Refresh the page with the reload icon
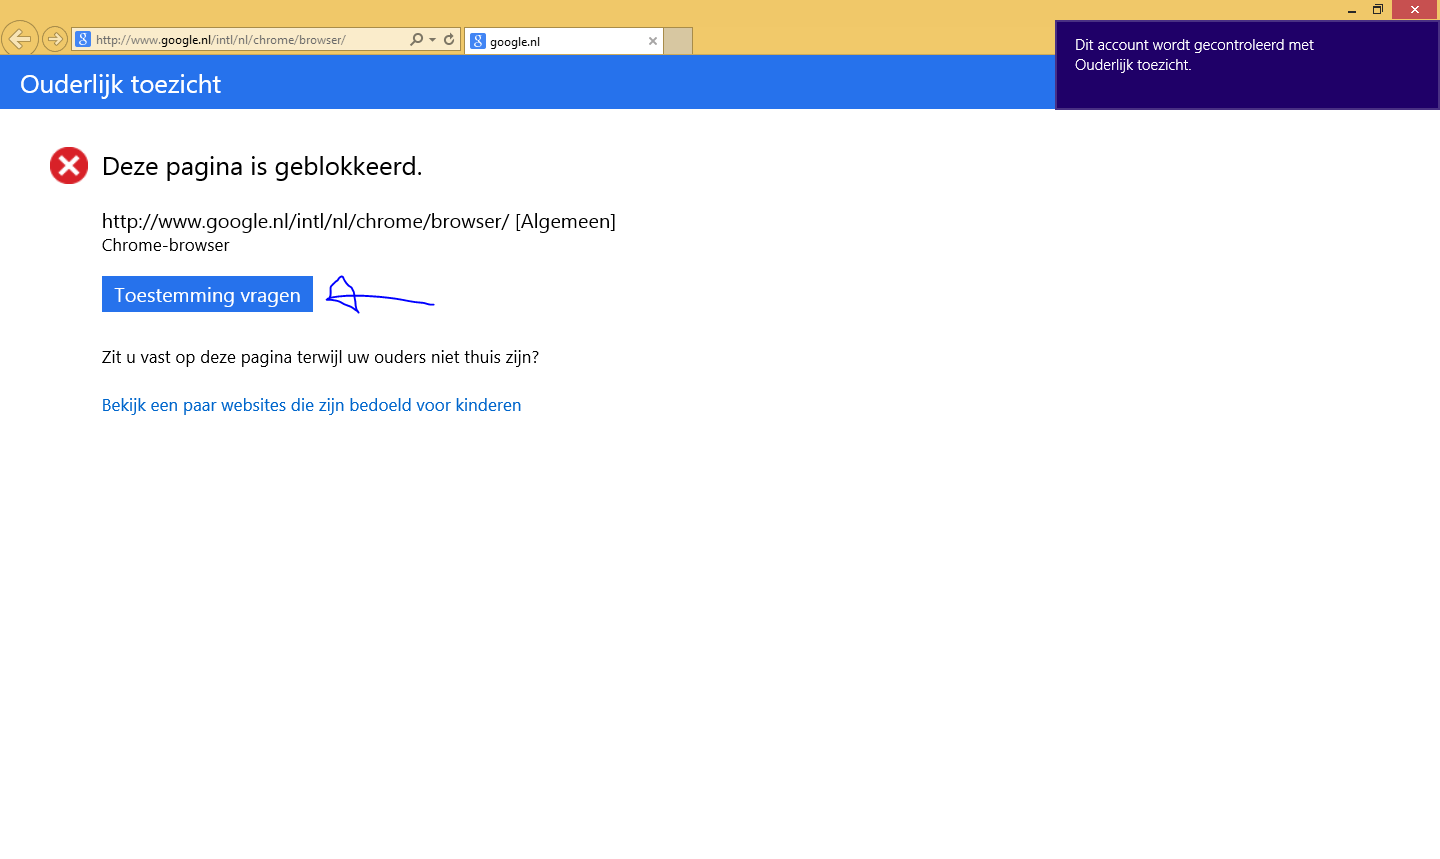 point(450,40)
